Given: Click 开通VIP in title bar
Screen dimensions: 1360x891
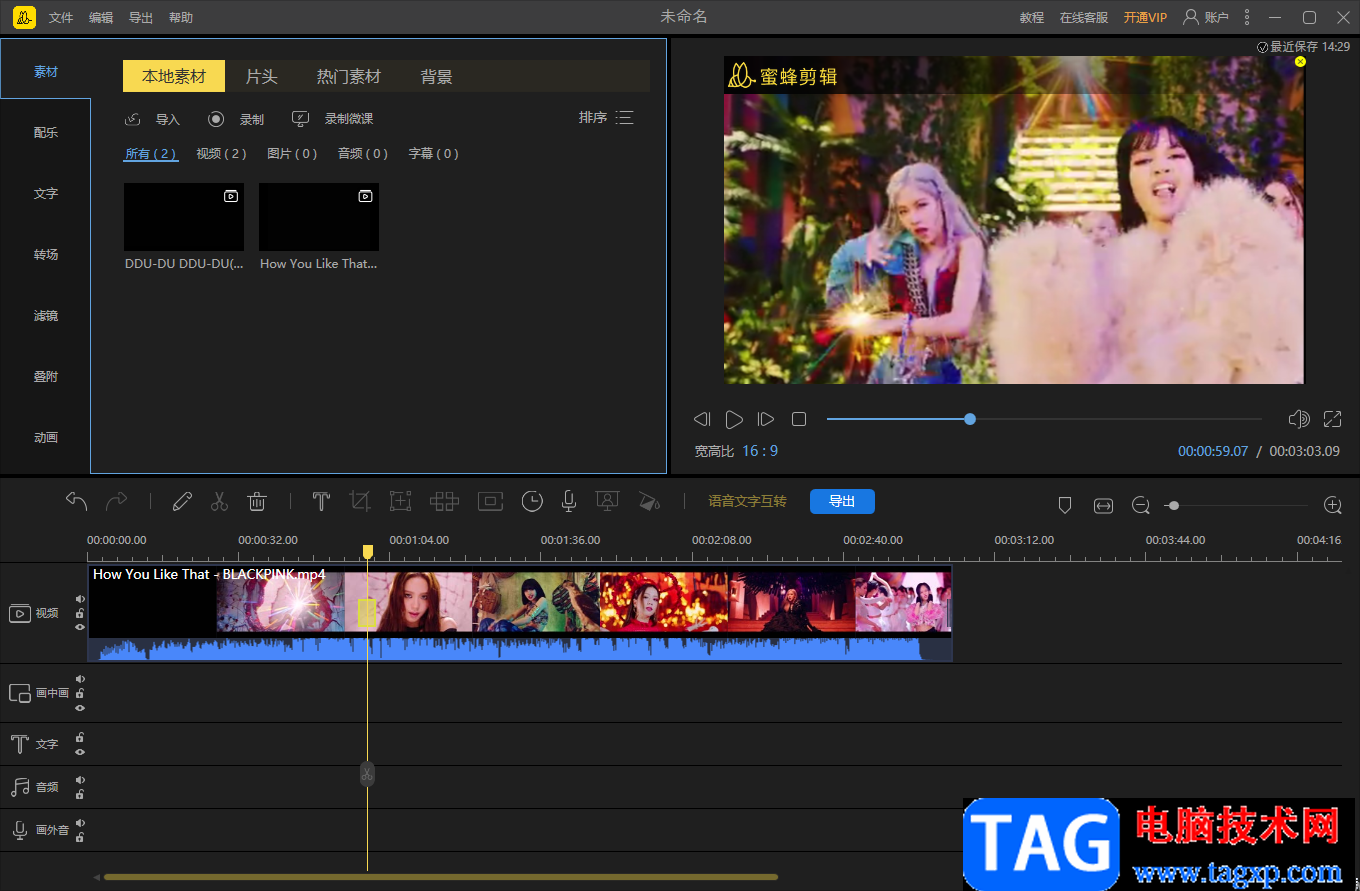Looking at the screenshot, I should [1145, 18].
